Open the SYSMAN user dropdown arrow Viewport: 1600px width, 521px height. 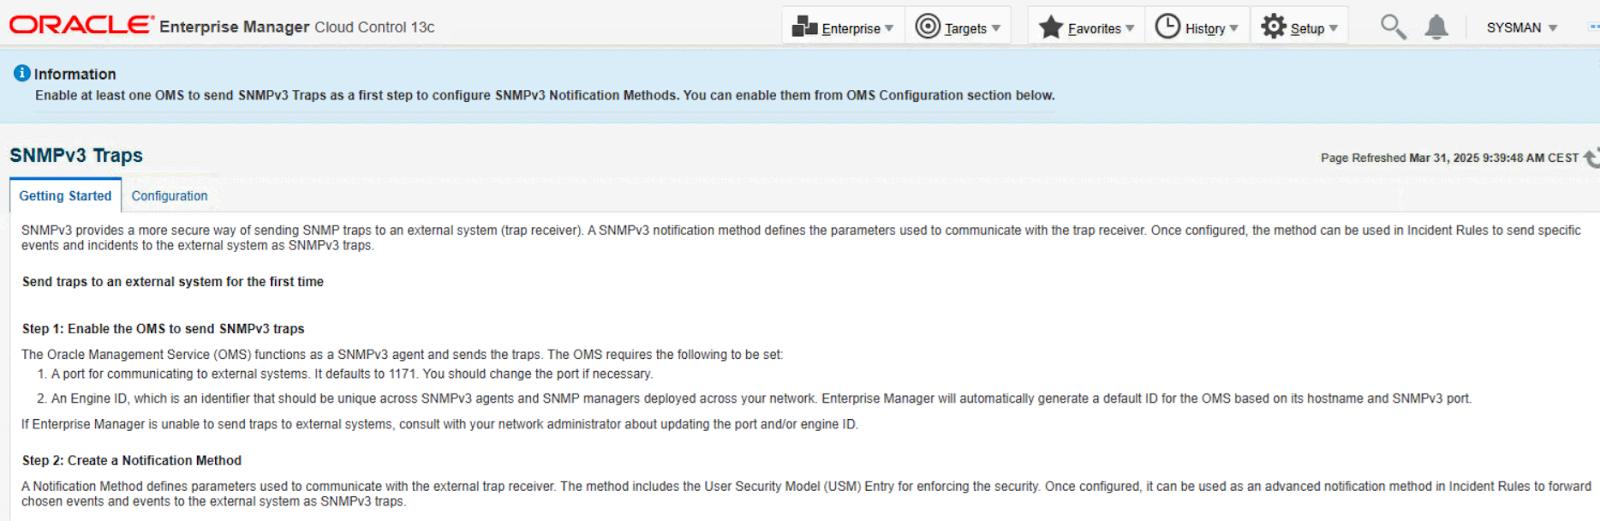point(1553,28)
